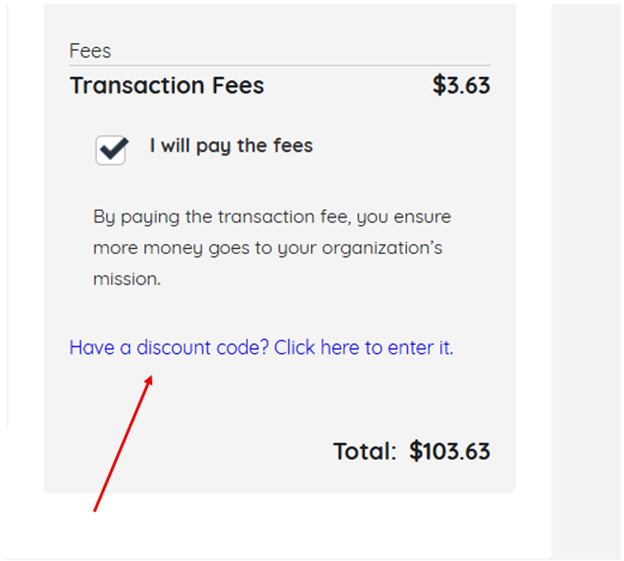Image resolution: width=624 pixels, height=561 pixels.
Task: Click the $3.63 fee amount
Action: pos(461,86)
